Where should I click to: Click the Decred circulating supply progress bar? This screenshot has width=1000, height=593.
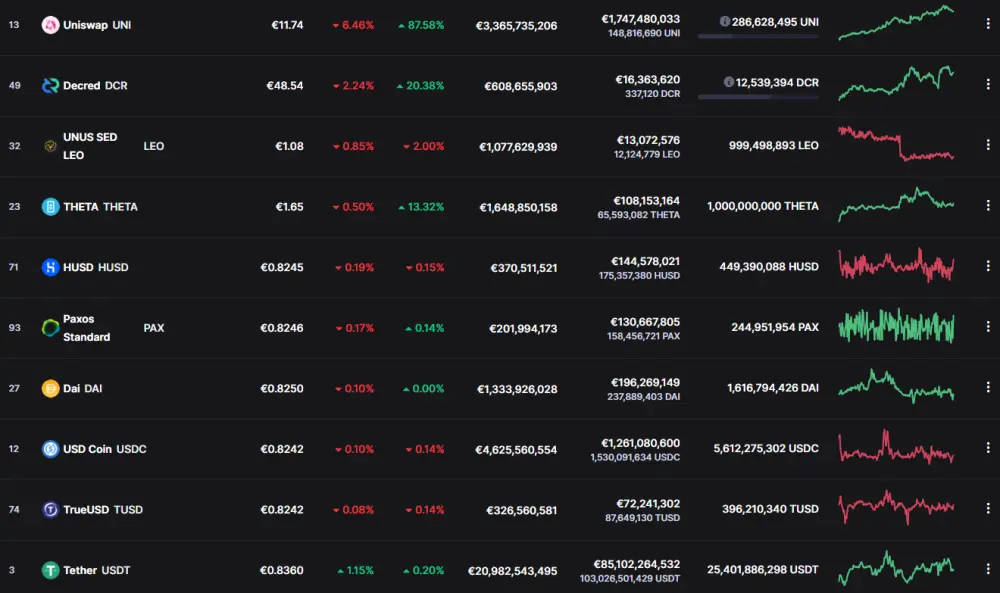point(758,97)
